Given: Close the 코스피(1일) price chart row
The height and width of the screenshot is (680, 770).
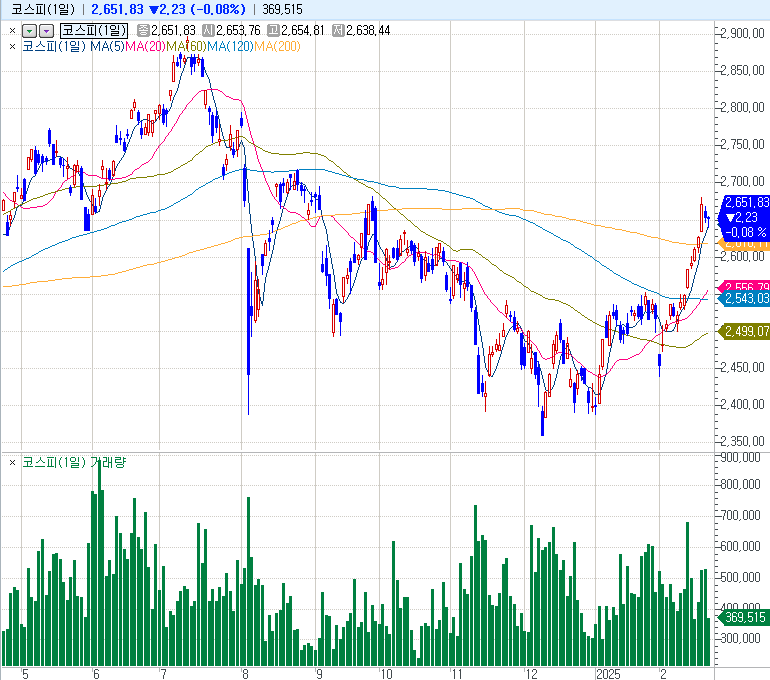Looking at the screenshot, I should click(x=12, y=30).
